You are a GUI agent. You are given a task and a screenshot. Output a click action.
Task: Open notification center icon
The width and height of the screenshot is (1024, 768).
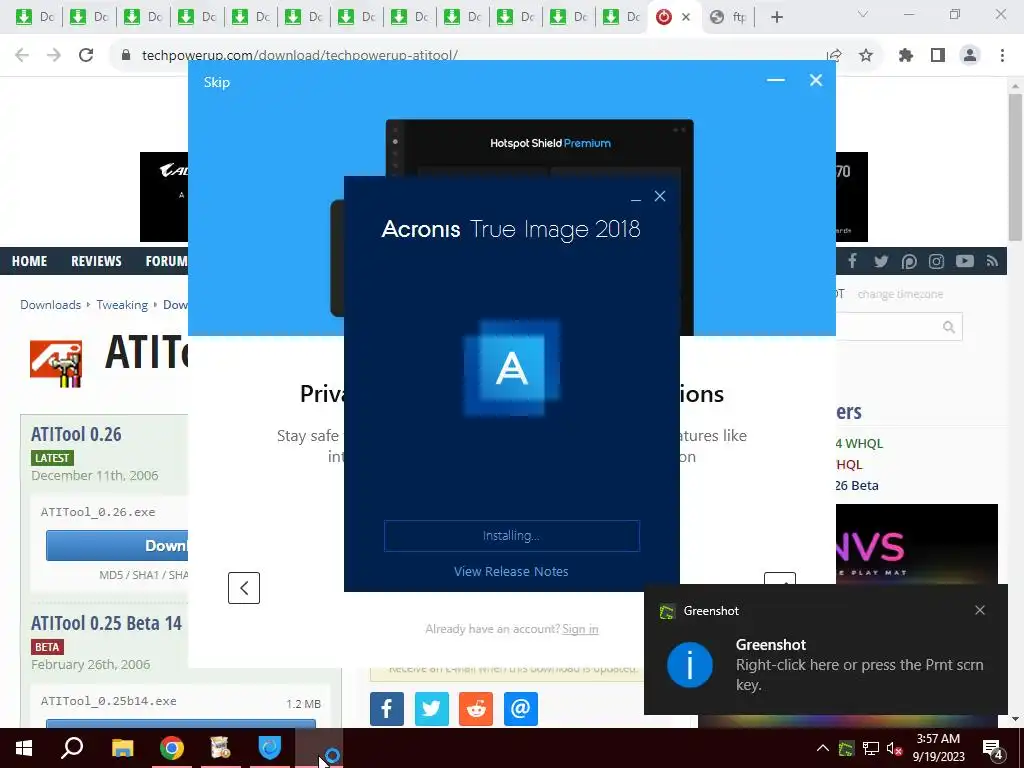(x=992, y=749)
